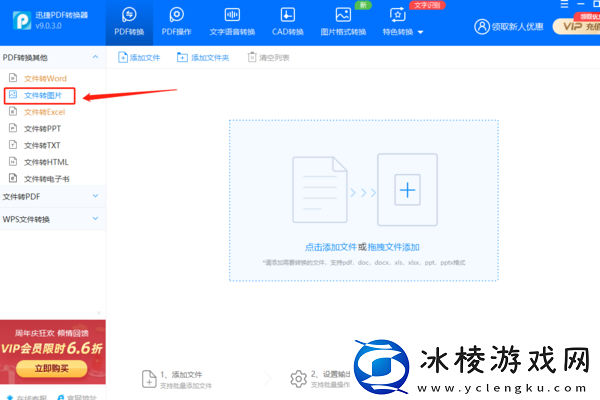
Task: Open the 文字语音转换 tab
Action: [x=232, y=23]
